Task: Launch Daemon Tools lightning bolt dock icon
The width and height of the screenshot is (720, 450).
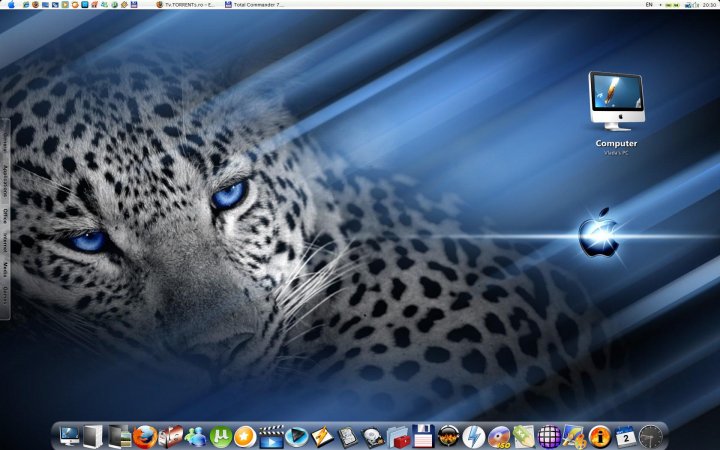Action: [x=473, y=436]
